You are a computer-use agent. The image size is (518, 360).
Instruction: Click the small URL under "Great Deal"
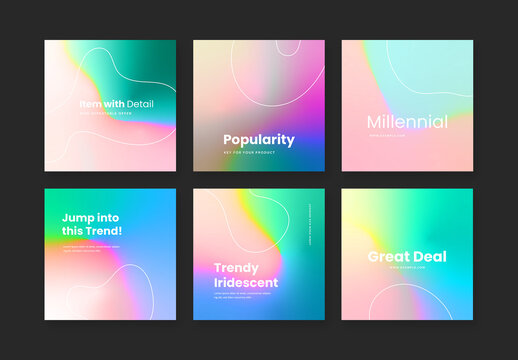(407, 267)
